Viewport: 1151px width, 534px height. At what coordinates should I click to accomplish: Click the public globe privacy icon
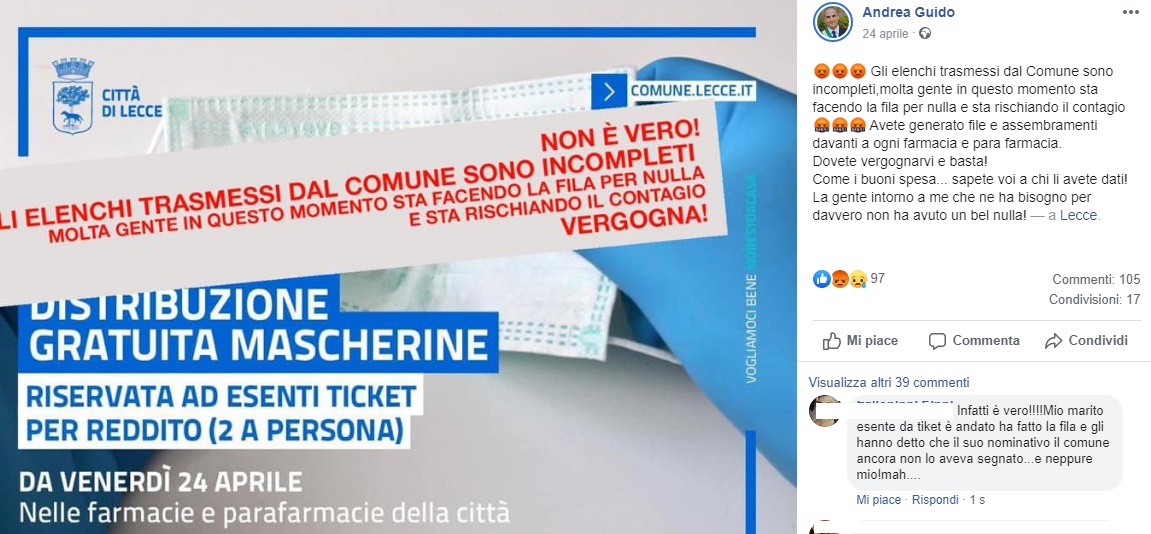pos(925,34)
